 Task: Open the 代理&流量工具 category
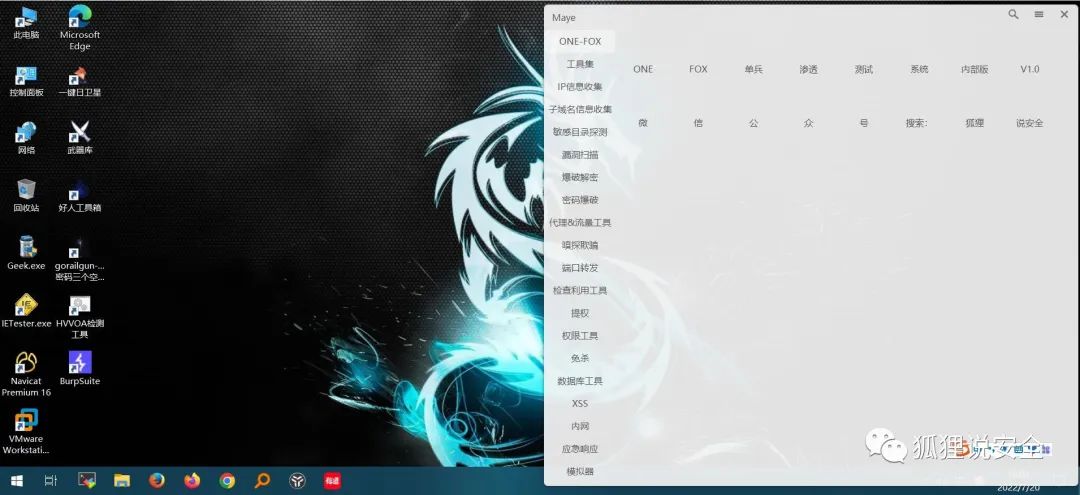pyautogui.click(x=580, y=222)
